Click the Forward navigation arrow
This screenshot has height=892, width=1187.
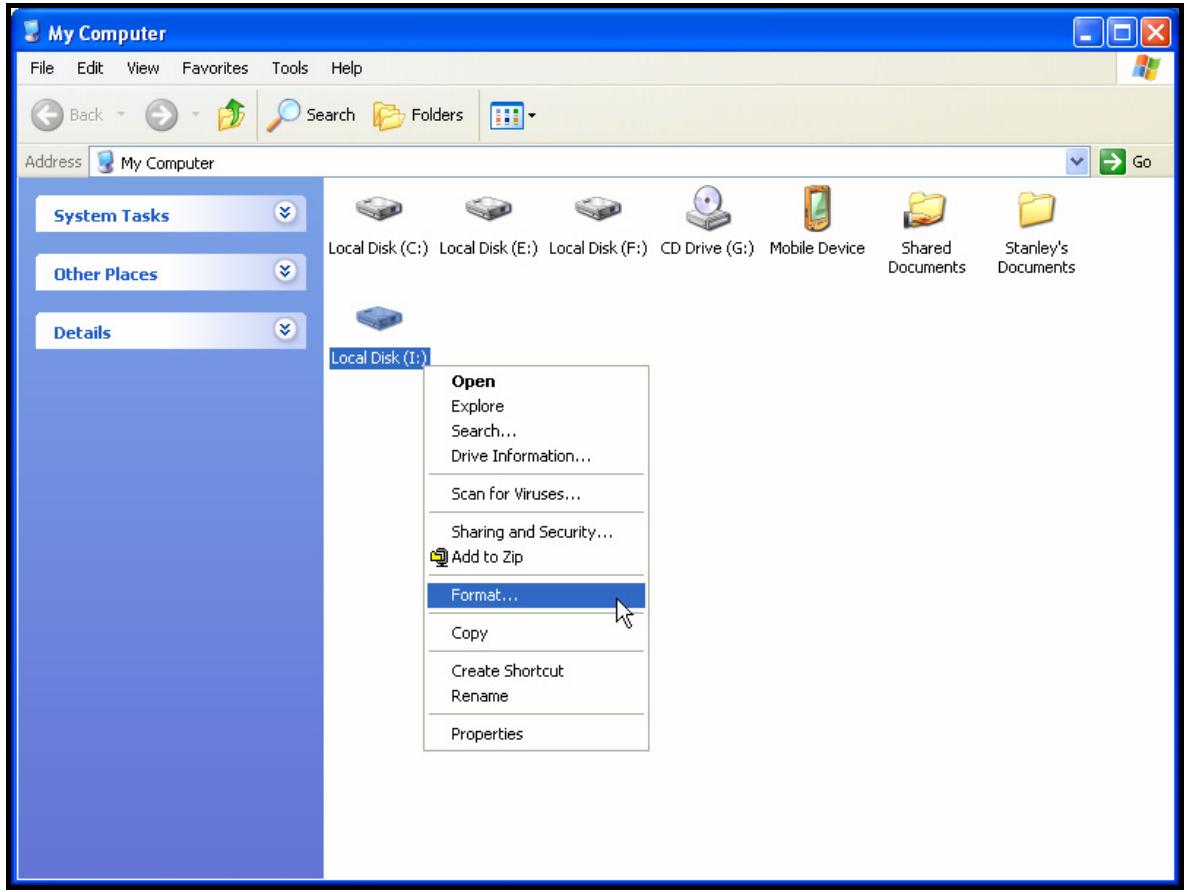pyautogui.click(x=161, y=115)
